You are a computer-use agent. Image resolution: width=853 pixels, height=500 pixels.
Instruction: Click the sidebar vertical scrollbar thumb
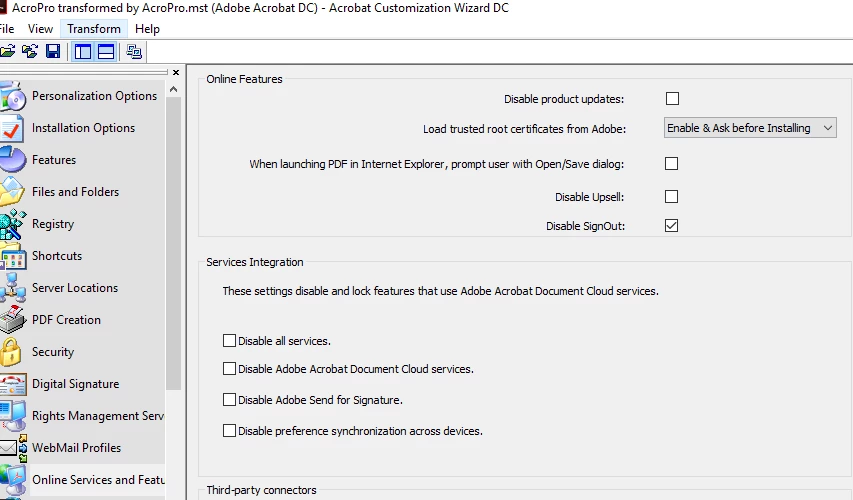pyautogui.click(x=174, y=244)
